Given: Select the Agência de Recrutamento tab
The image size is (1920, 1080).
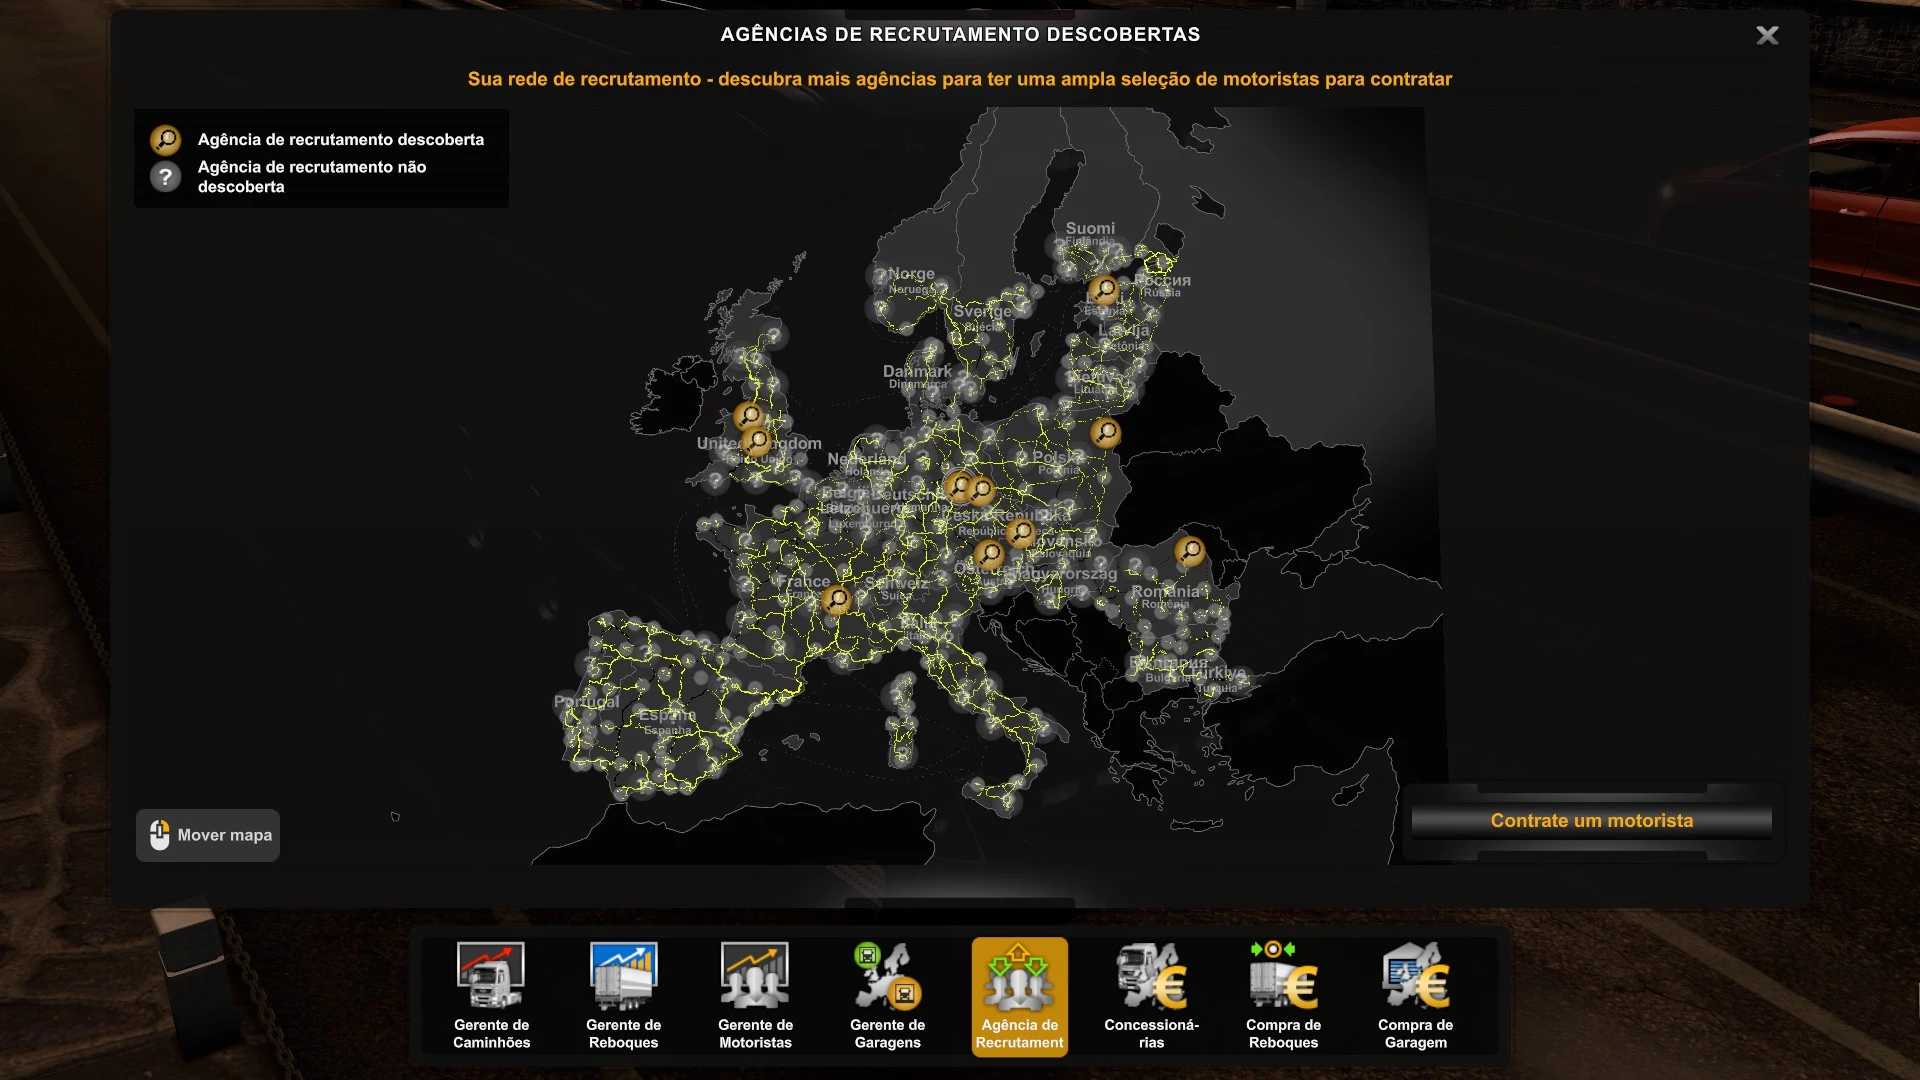Looking at the screenshot, I should [x=1019, y=995].
